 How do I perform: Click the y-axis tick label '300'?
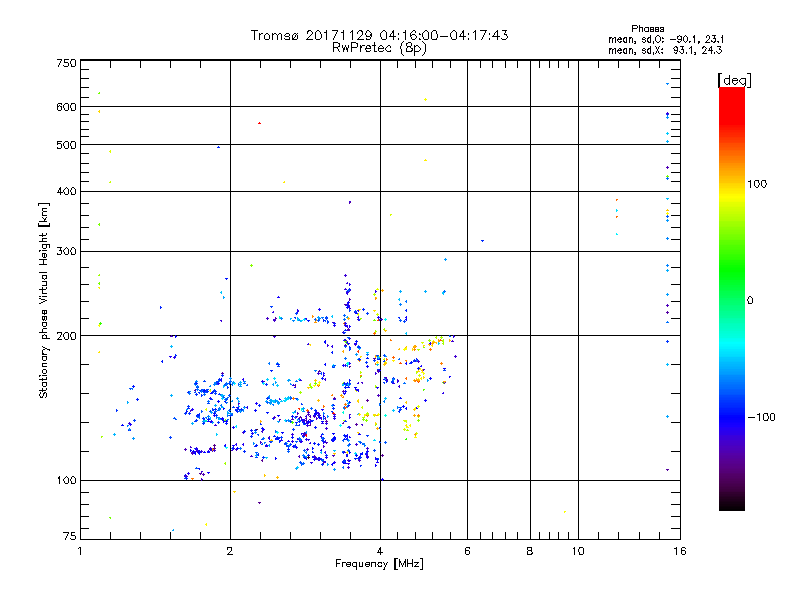pyautogui.click(x=66, y=252)
